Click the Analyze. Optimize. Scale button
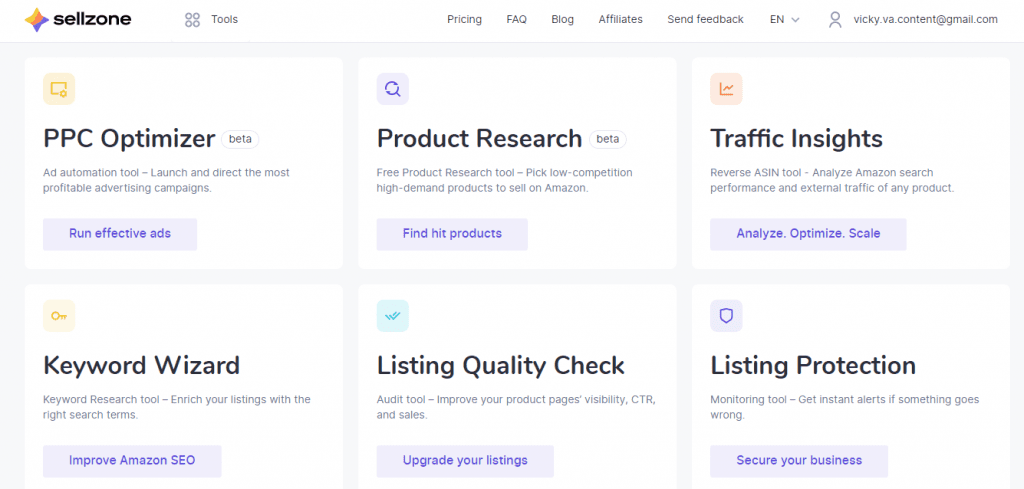The width and height of the screenshot is (1024, 489). (x=808, y=234)
